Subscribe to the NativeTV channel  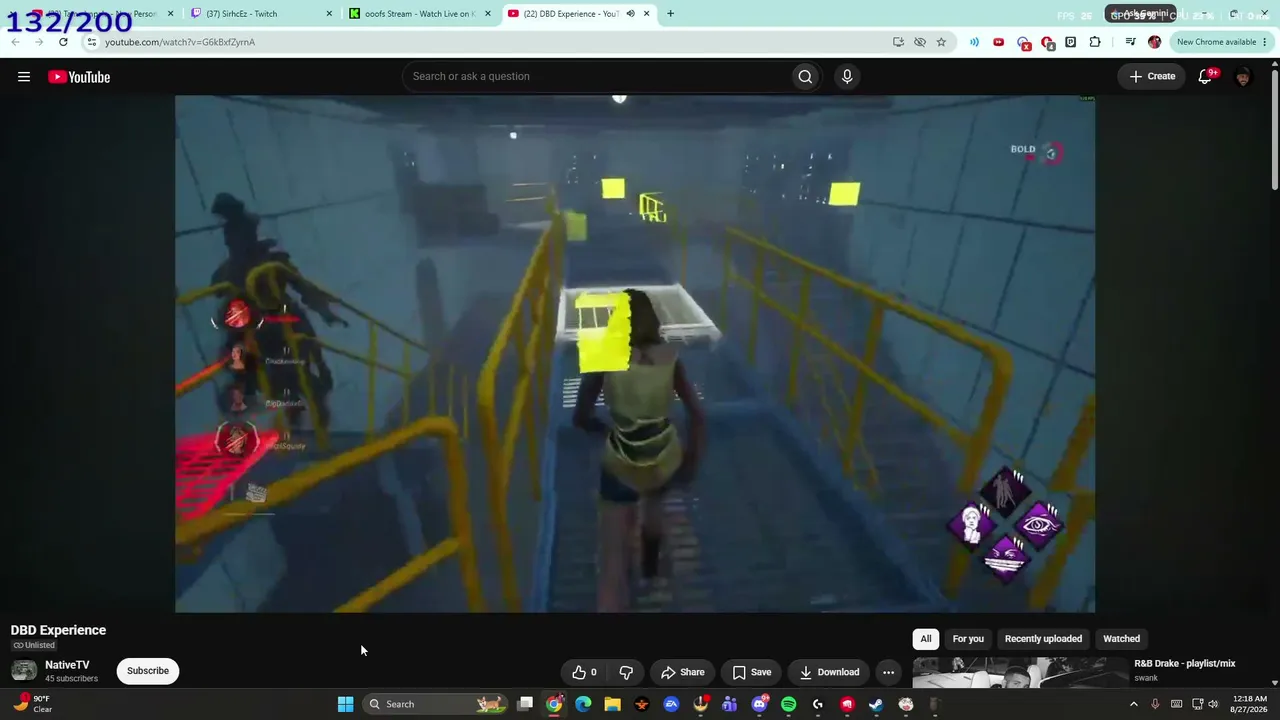148,671
